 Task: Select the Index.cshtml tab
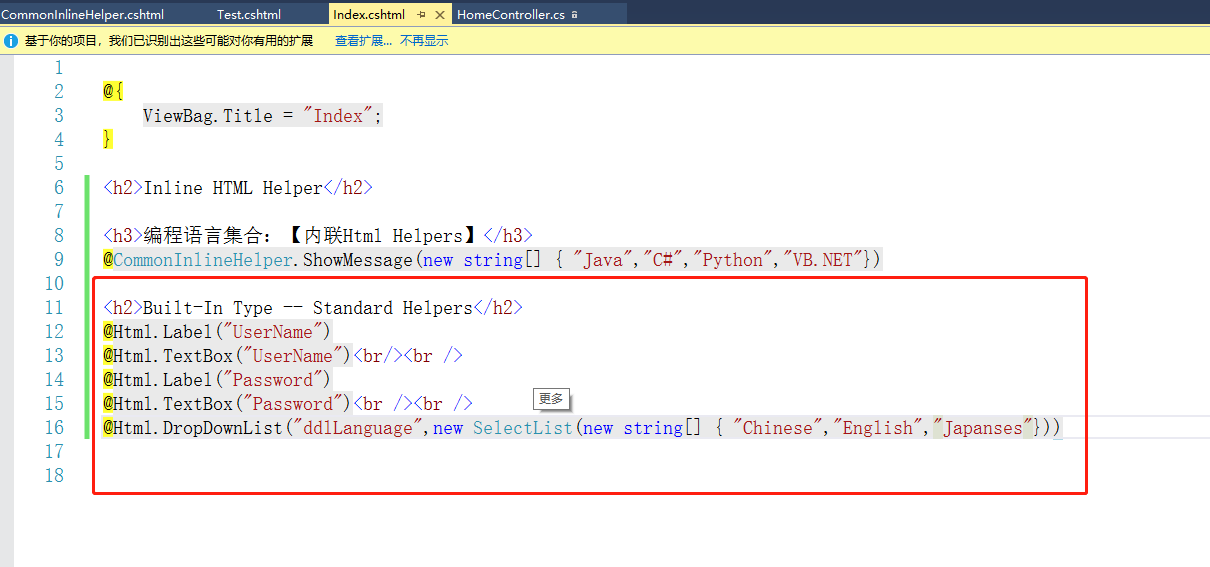click(369, 14)
